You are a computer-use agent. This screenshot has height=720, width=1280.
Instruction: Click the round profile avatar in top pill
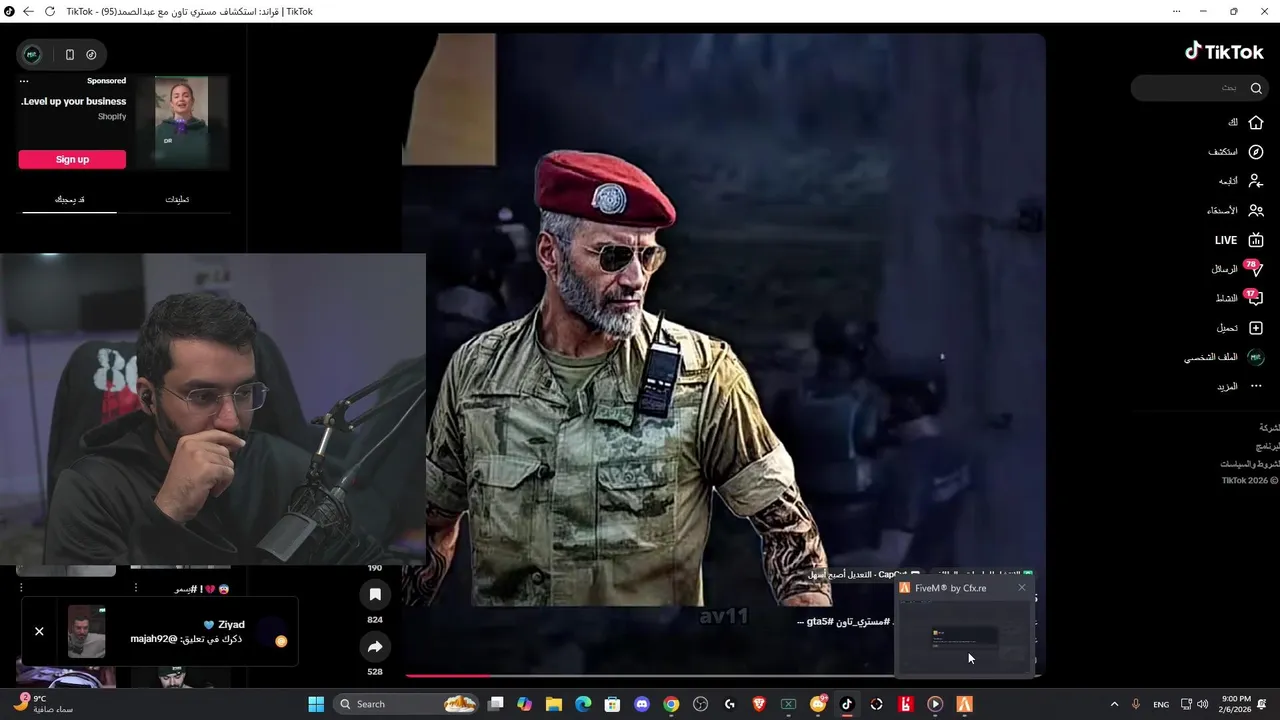pos(32,55)
